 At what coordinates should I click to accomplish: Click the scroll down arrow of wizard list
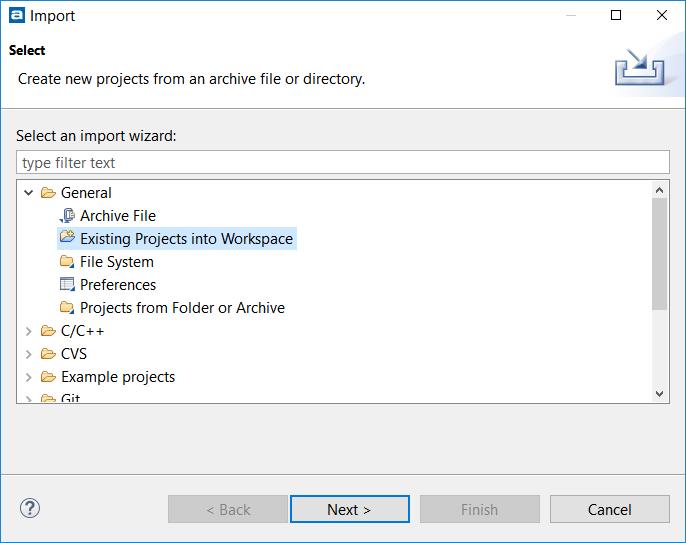click(x=659, y=393)
